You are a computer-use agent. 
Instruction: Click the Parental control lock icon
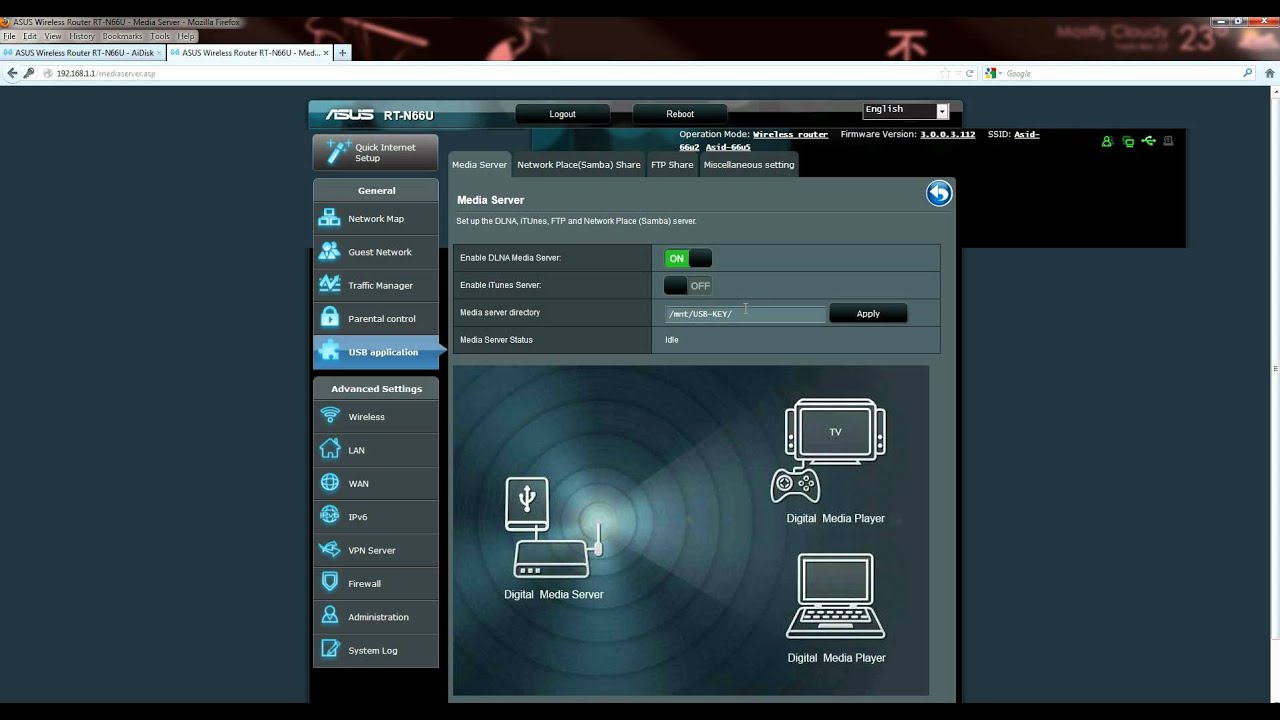pyautogui.click(x=329, y=318)
